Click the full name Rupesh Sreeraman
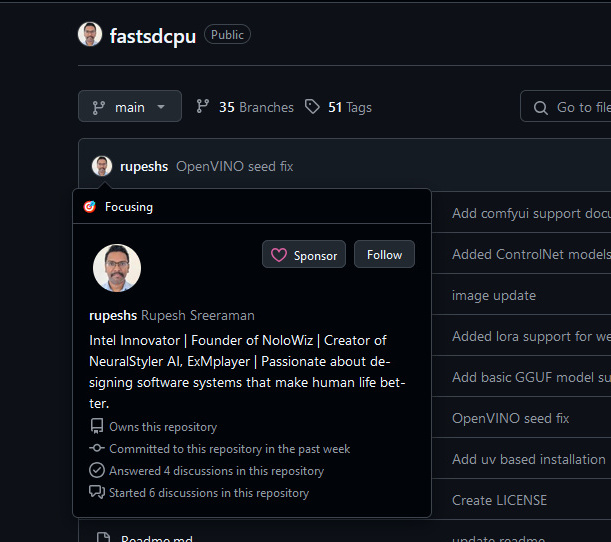Screen dimensions: 611x542 (198, 315)
